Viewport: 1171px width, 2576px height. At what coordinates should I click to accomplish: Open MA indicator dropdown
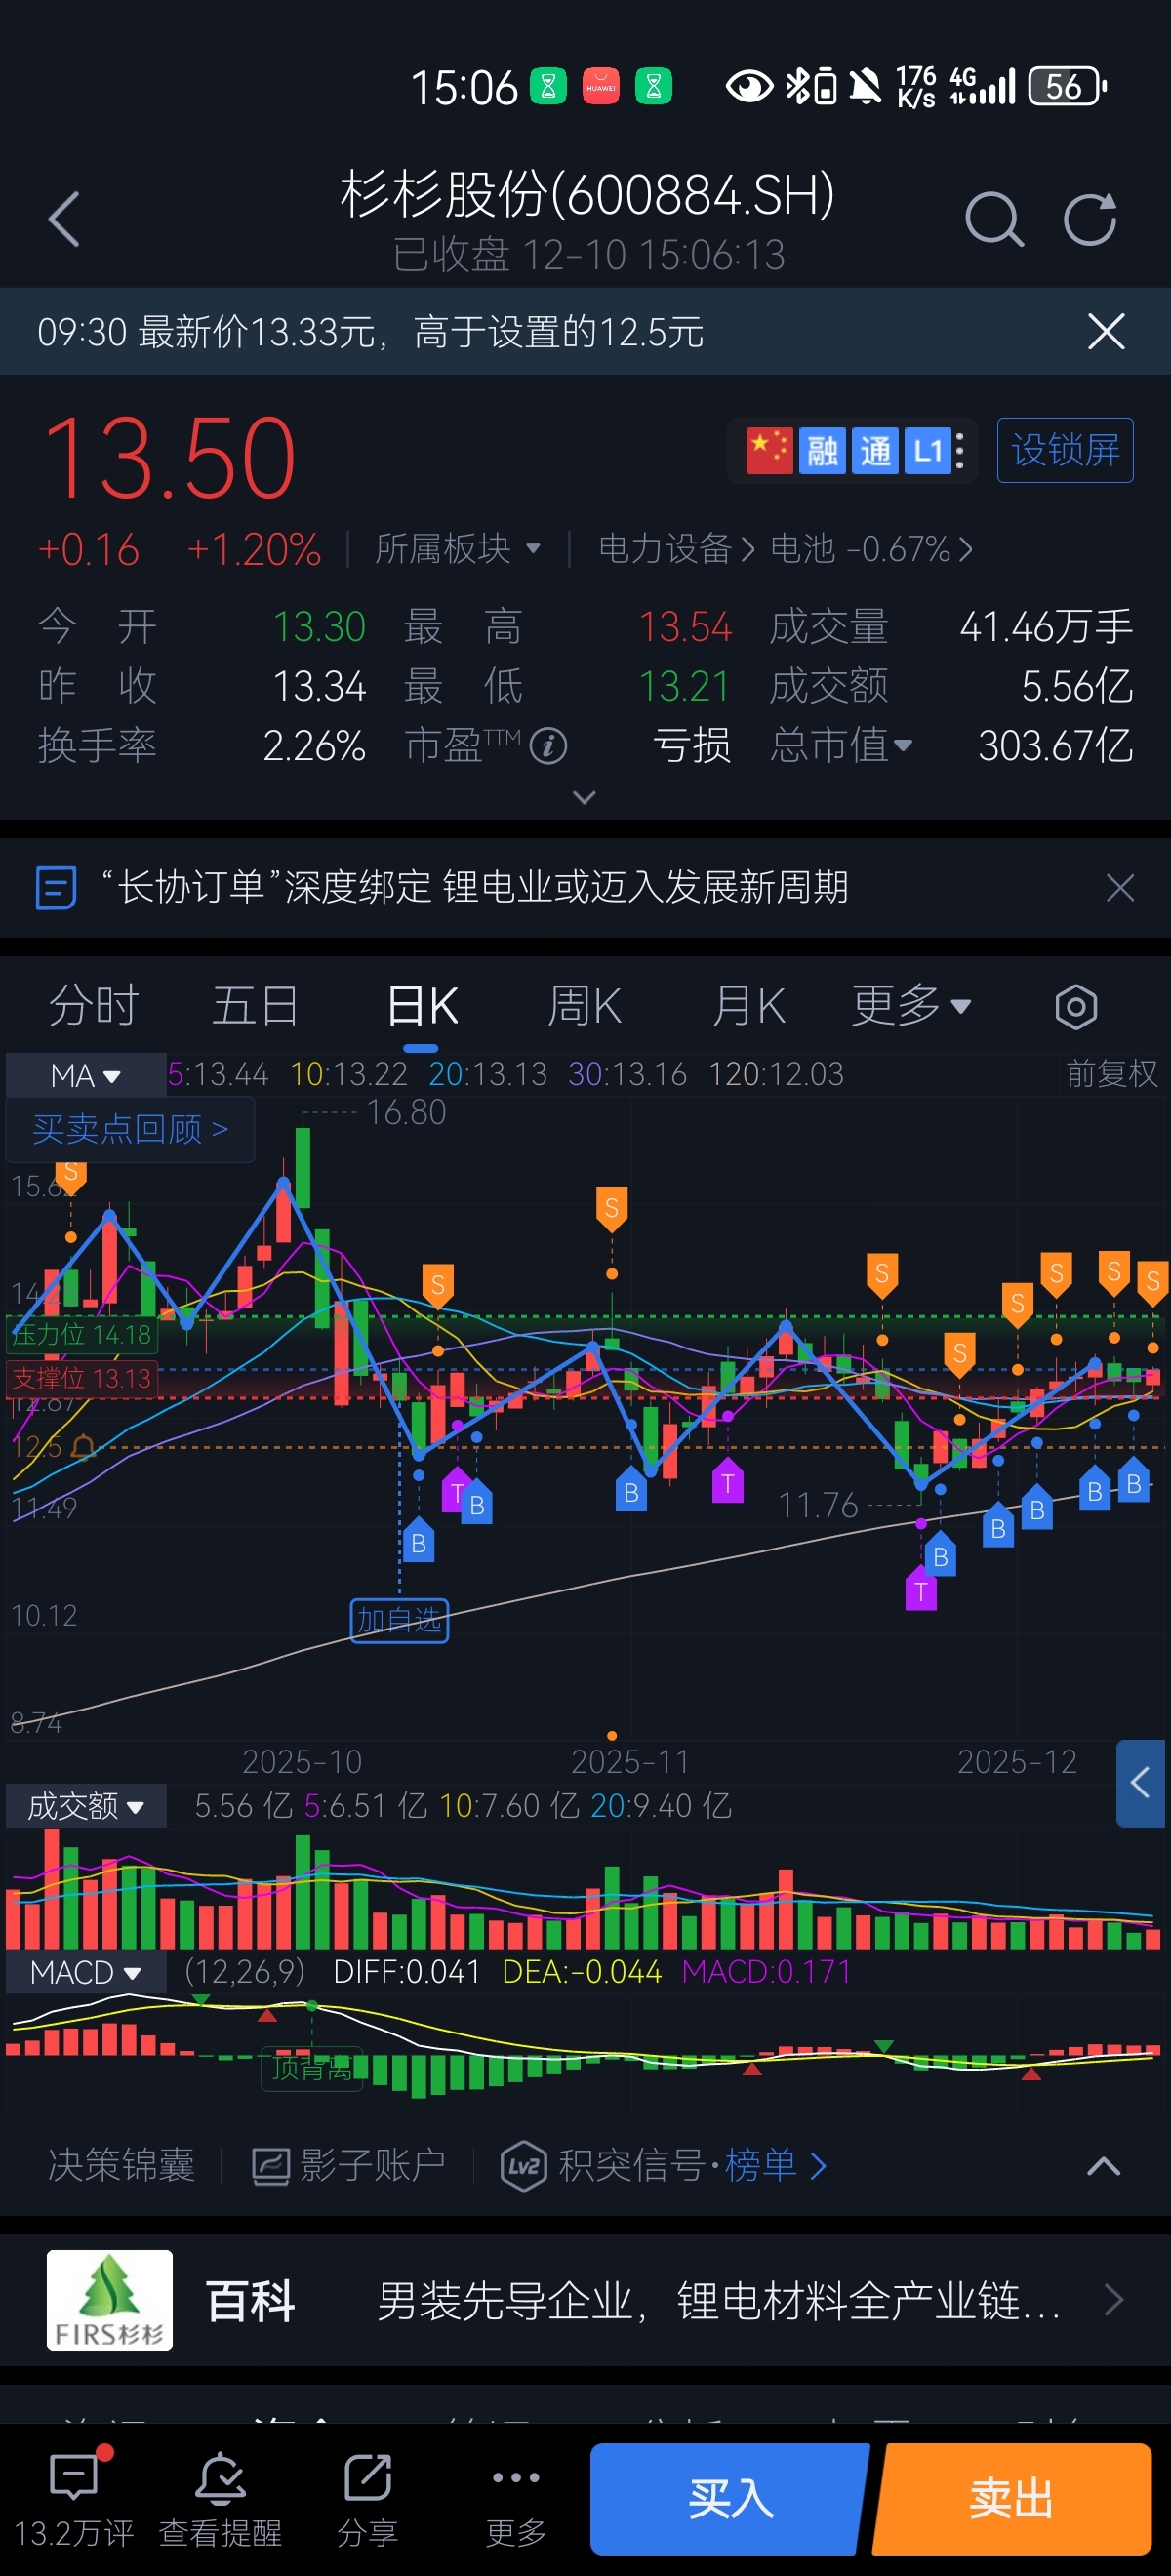pyautogui.click(x=86, y=1075)
